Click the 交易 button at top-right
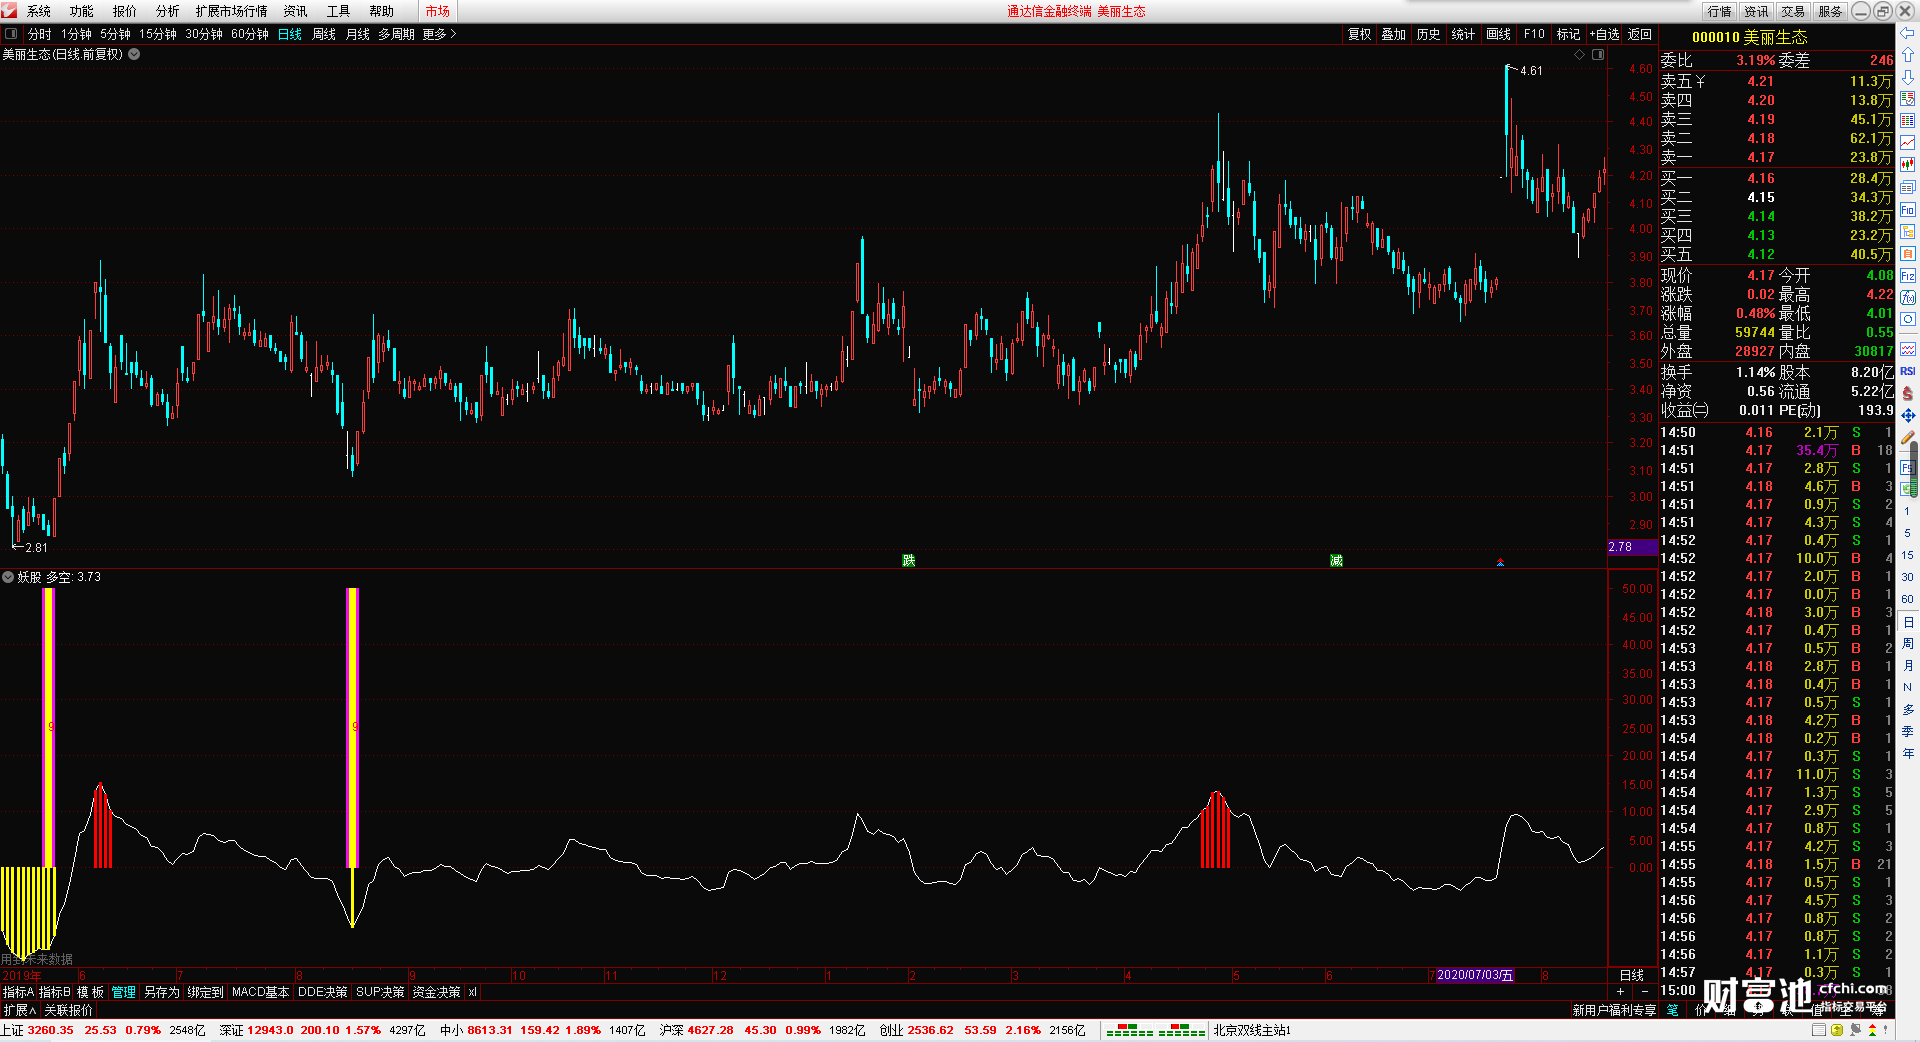This screenshot has height=1042, width=1920. (1794, 11)
